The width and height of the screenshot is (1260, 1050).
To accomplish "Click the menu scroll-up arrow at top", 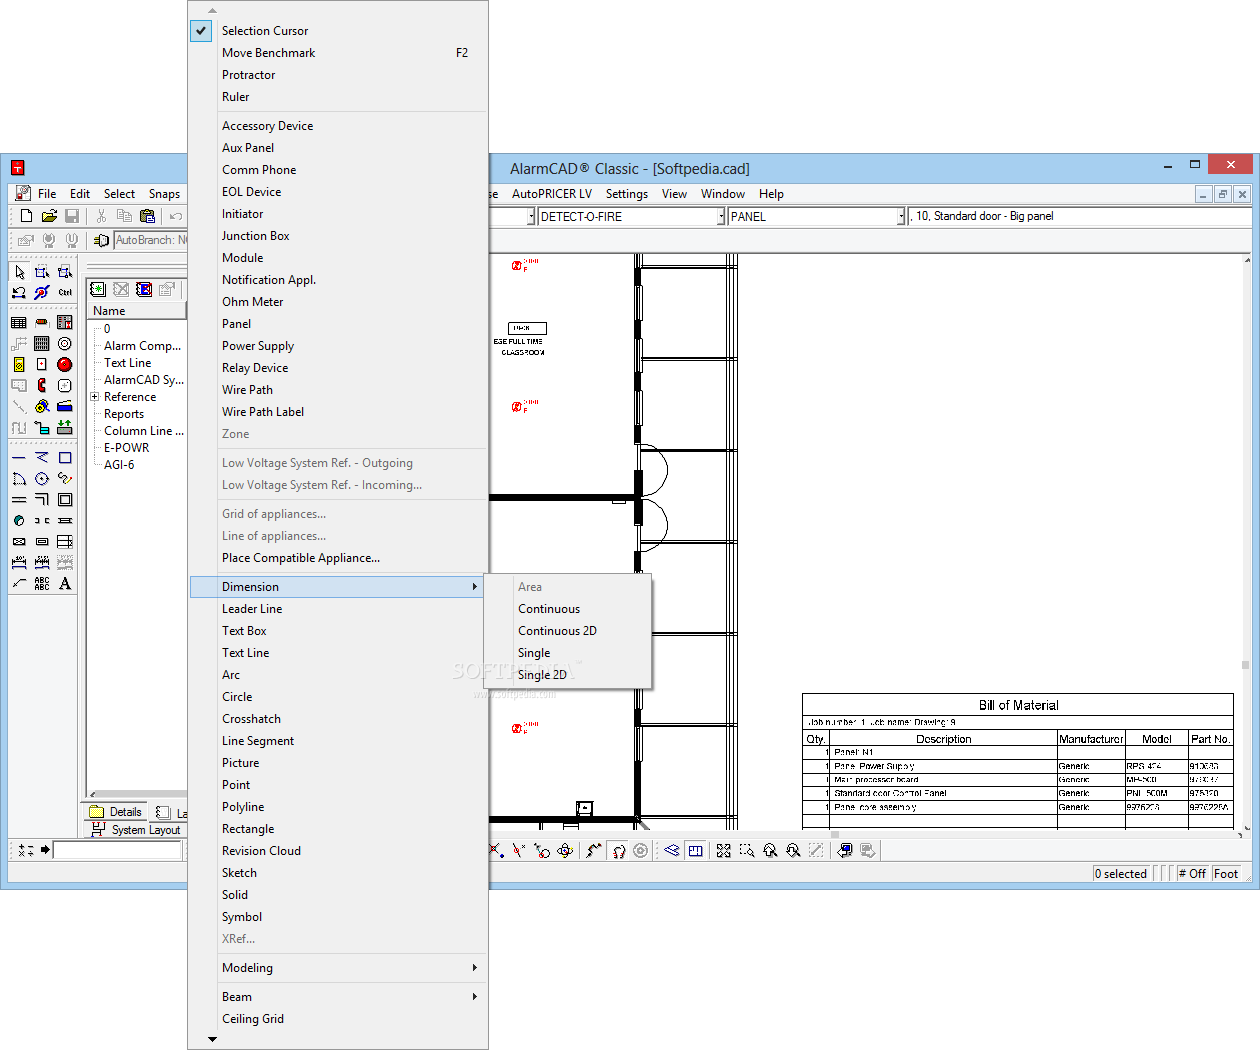I will (x=212, y=10).
